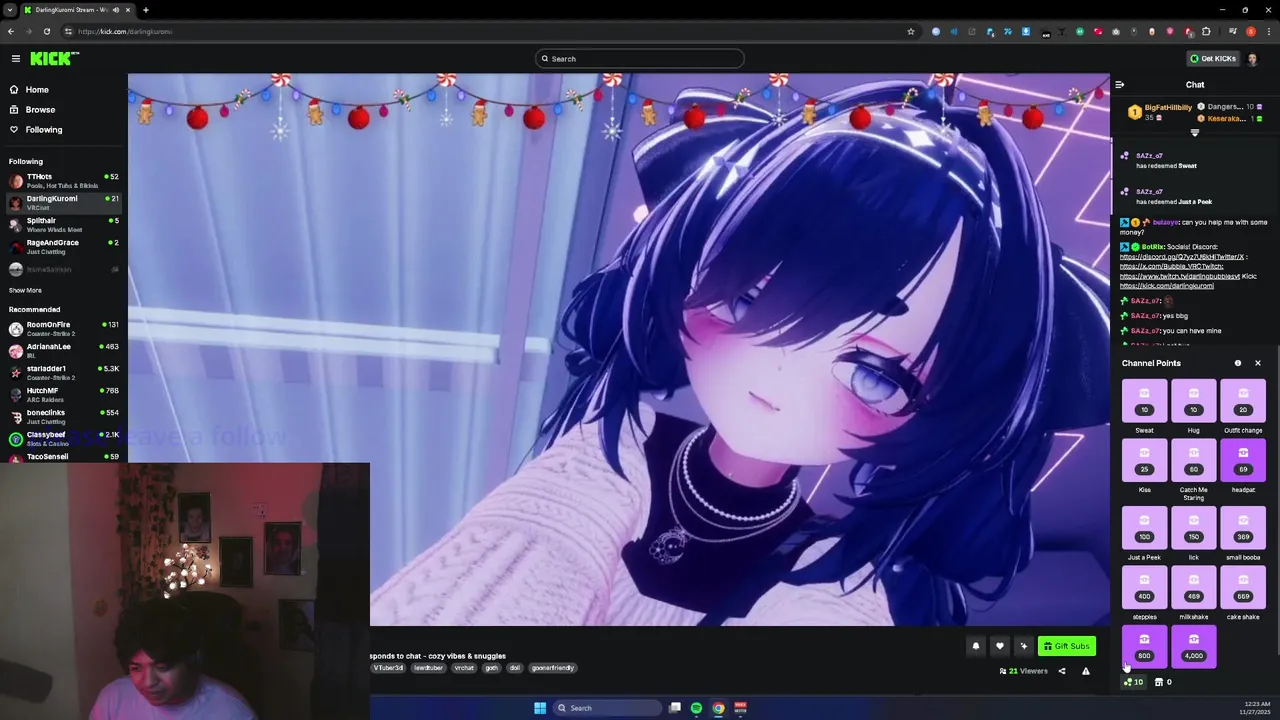Screen dimensions: 1280x720
Task: Redeem the Hug reward
Action: 1193,401
